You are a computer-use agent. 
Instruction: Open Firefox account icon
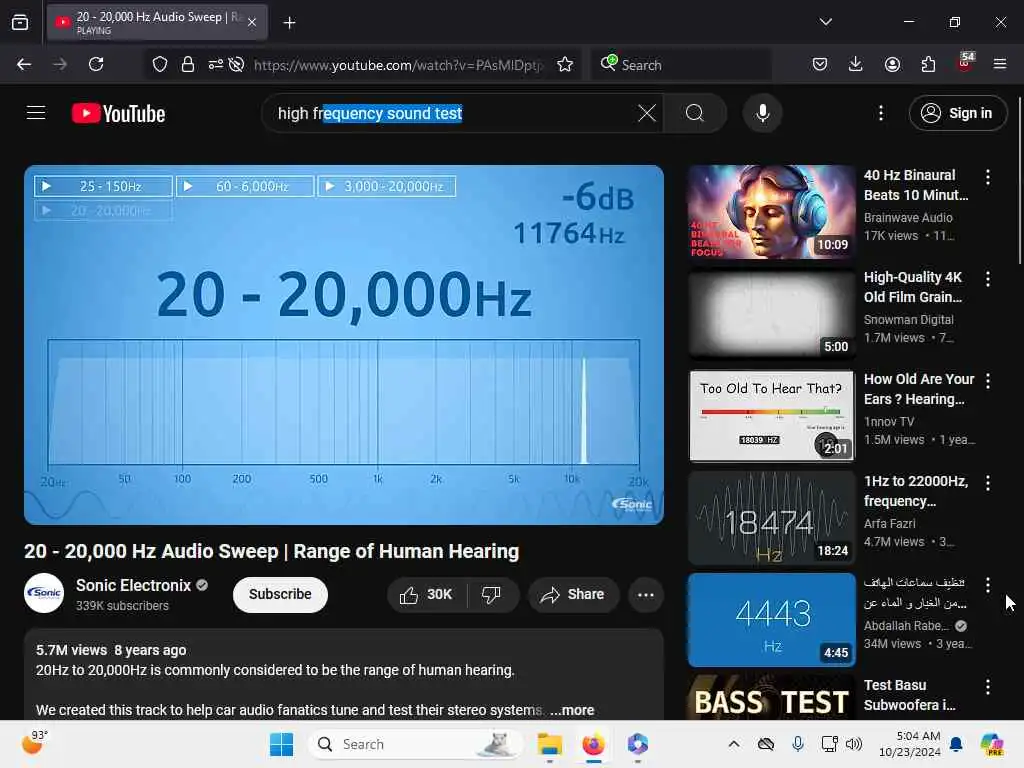coord(892,64)
